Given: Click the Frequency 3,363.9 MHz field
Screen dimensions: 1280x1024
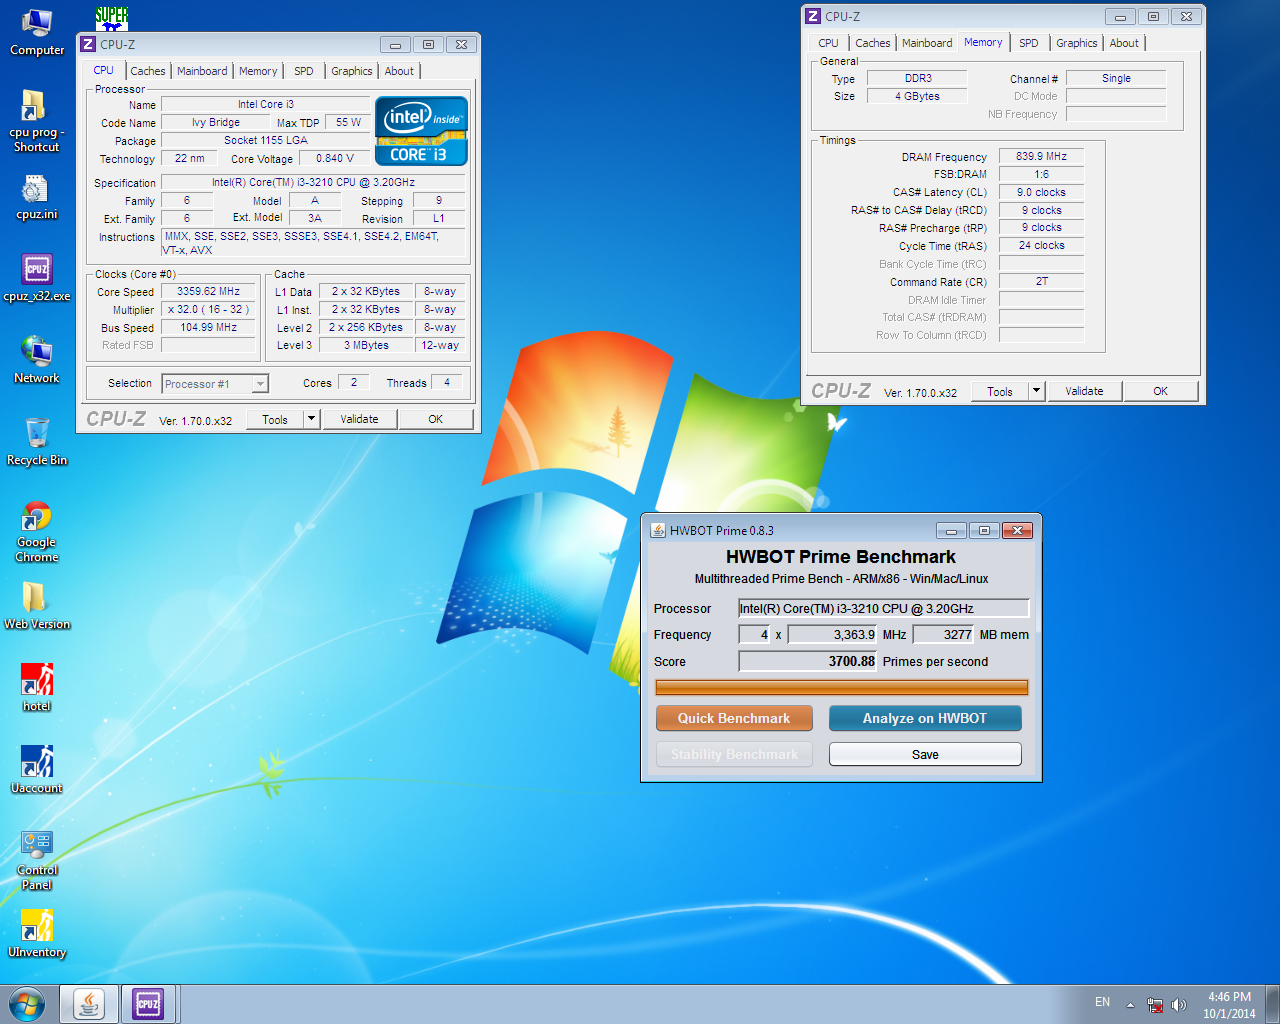Looking at the screenshot, I should (x=833, y=634).
